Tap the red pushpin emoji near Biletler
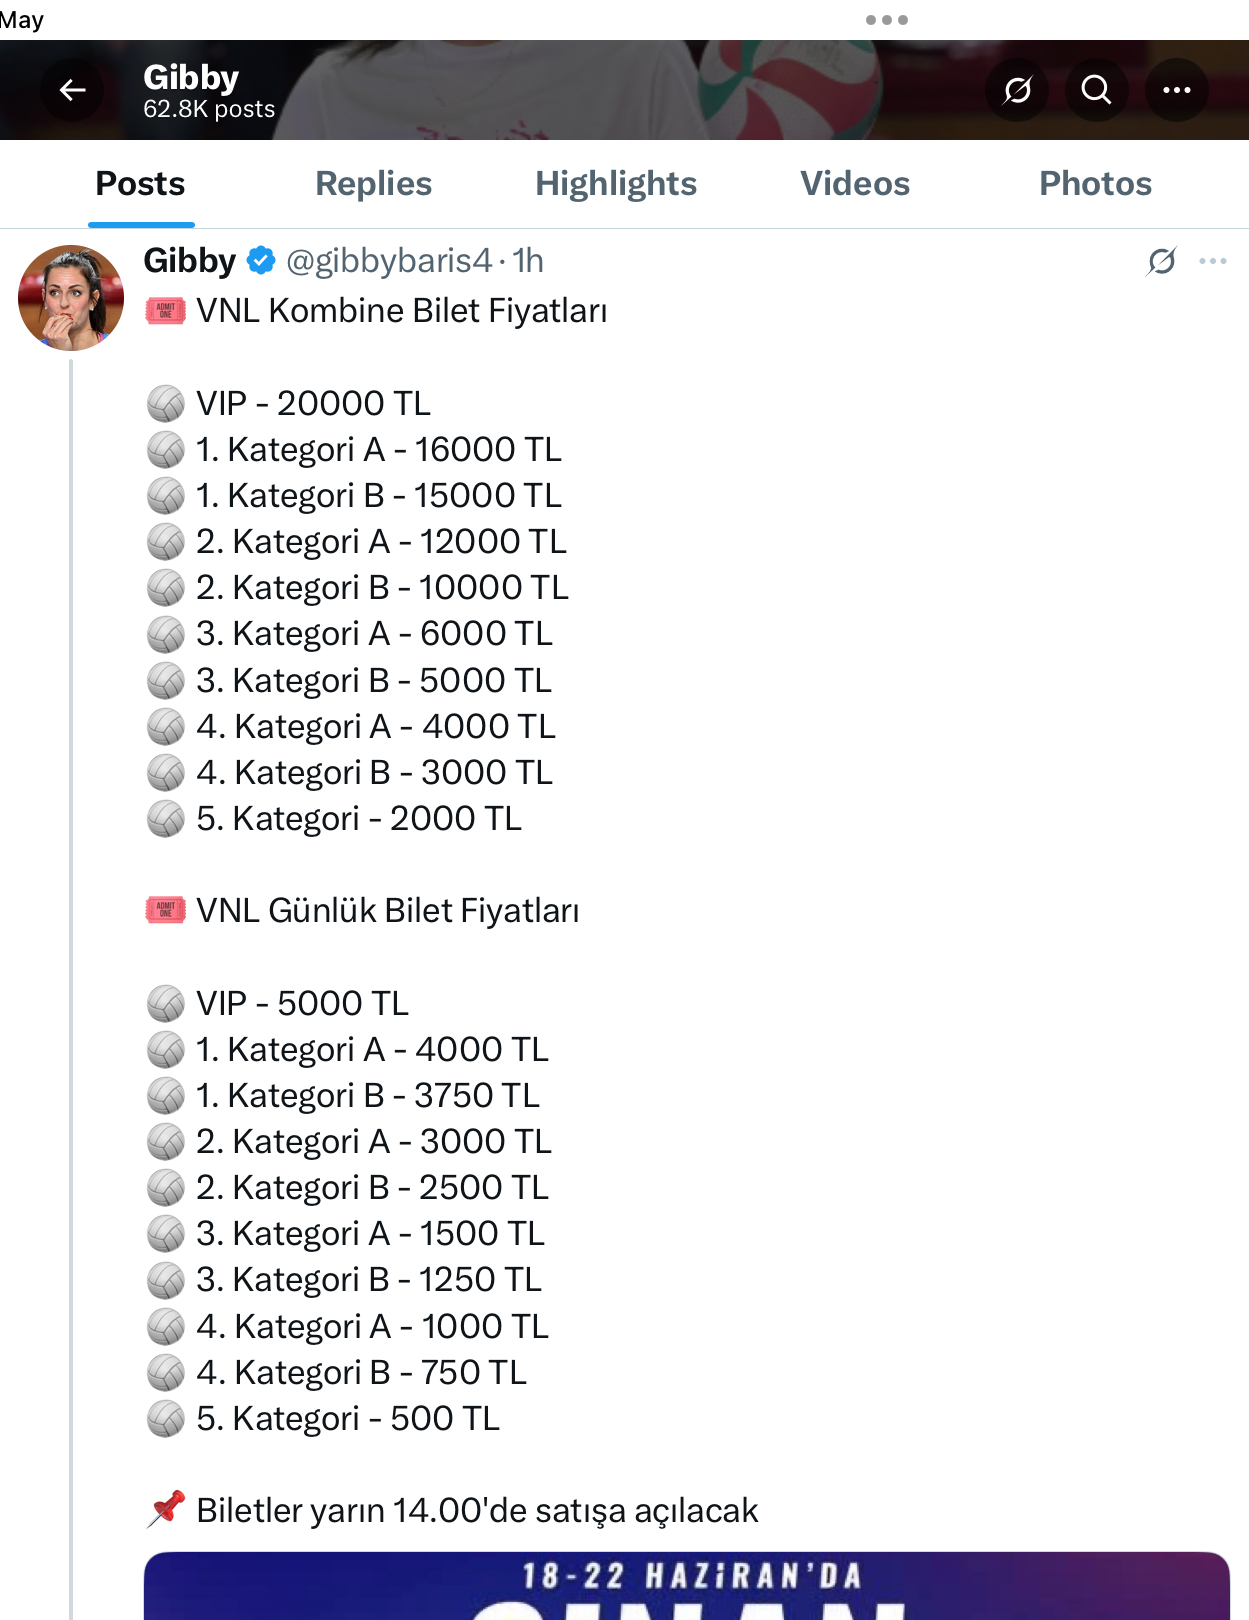The image size is (1249, 1620). (166, 1509)
